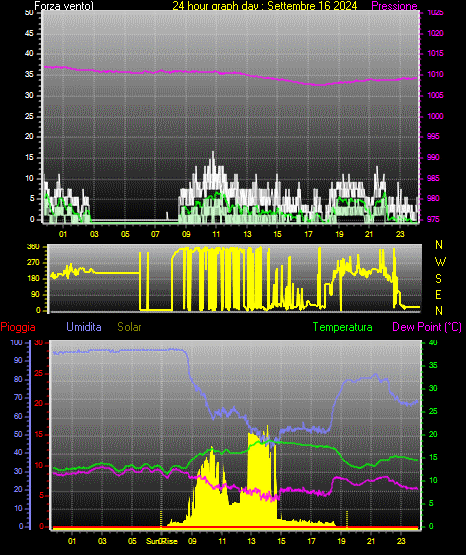Click the SunRise marker on time axis

pyautogui.click(x=162, y=541)
